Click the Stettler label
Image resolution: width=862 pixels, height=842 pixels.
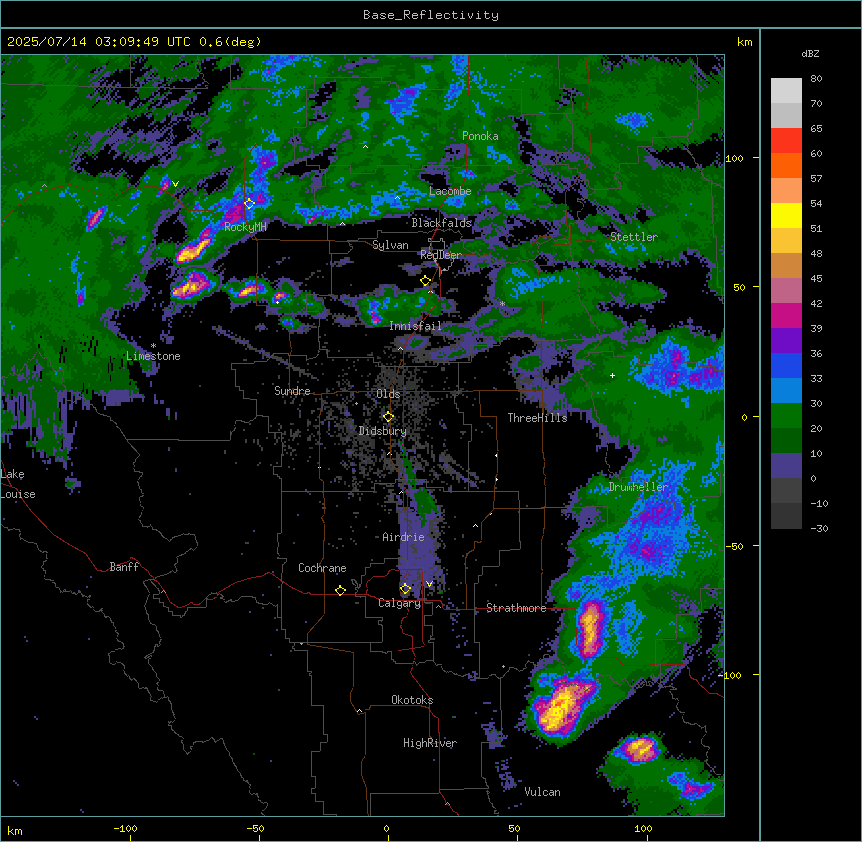click(634, 237)
